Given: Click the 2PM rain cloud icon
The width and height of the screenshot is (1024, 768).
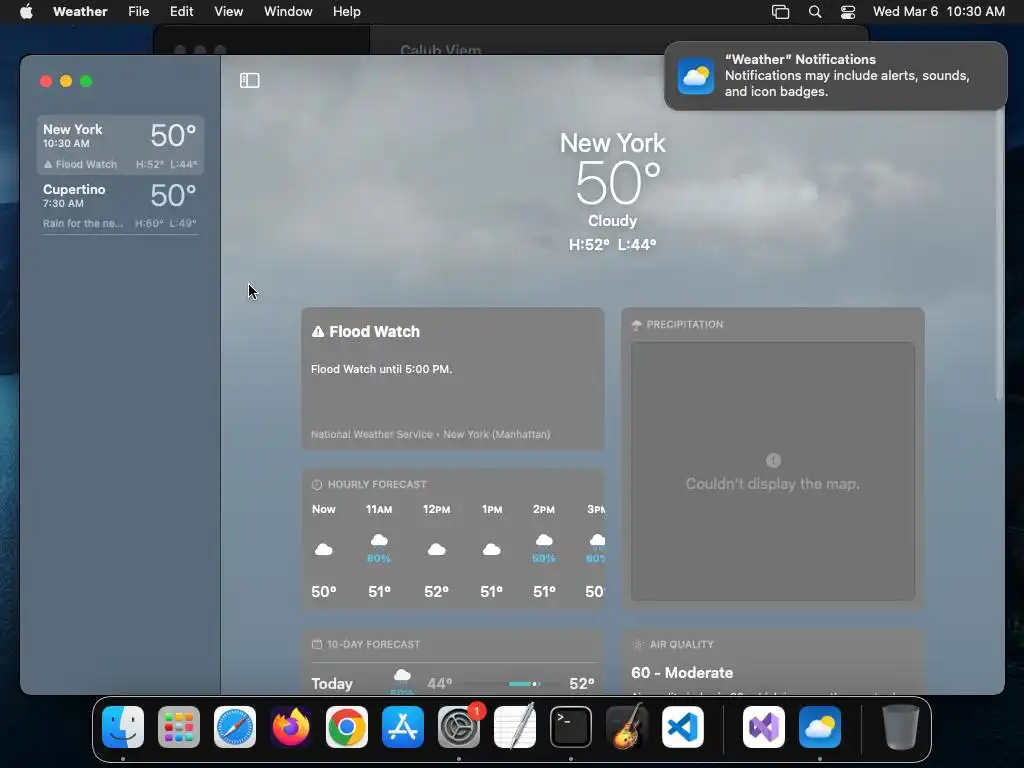Looking at the screenshot, I should pos(544,541).
